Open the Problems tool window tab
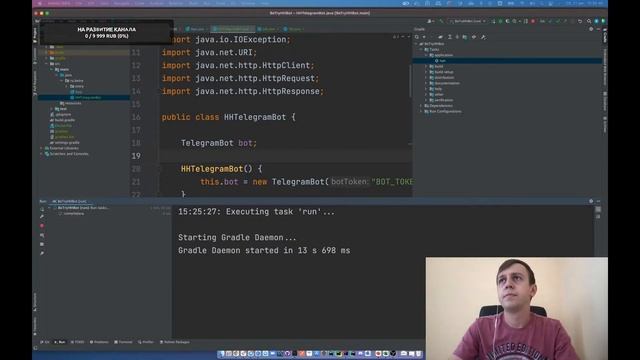Viewport: 640px width, 360px height. [99, 342]
